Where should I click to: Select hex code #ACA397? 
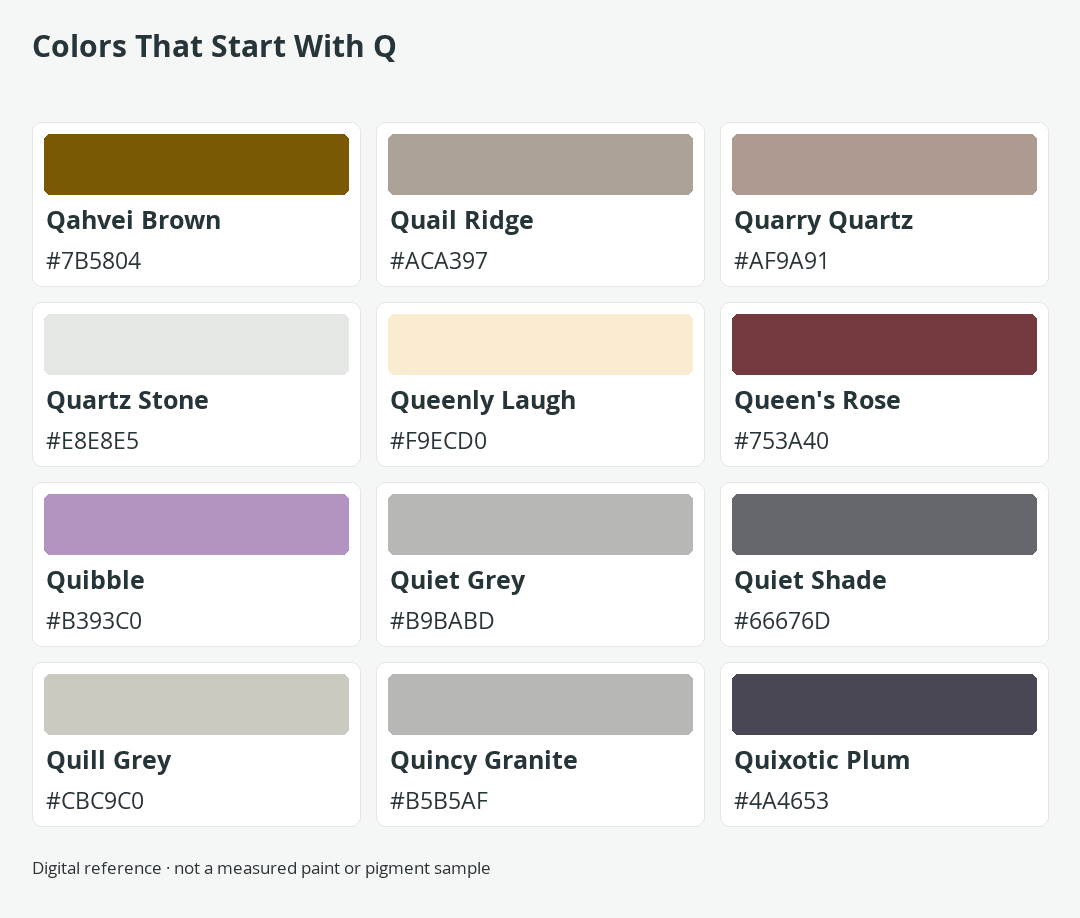(x=439, y=261)
